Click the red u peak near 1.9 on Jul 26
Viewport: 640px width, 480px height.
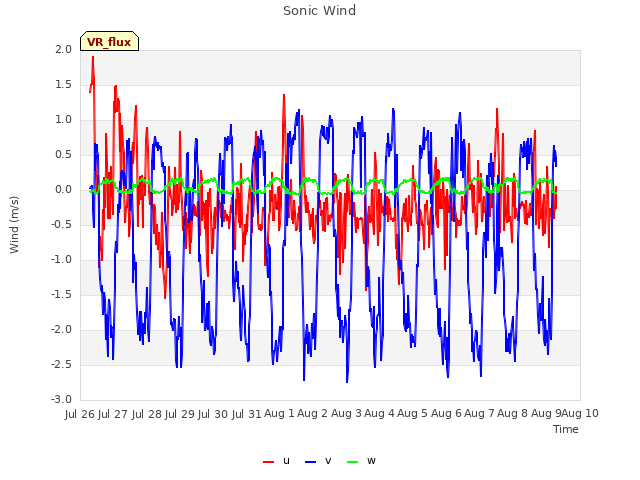[x=93, y=58]
